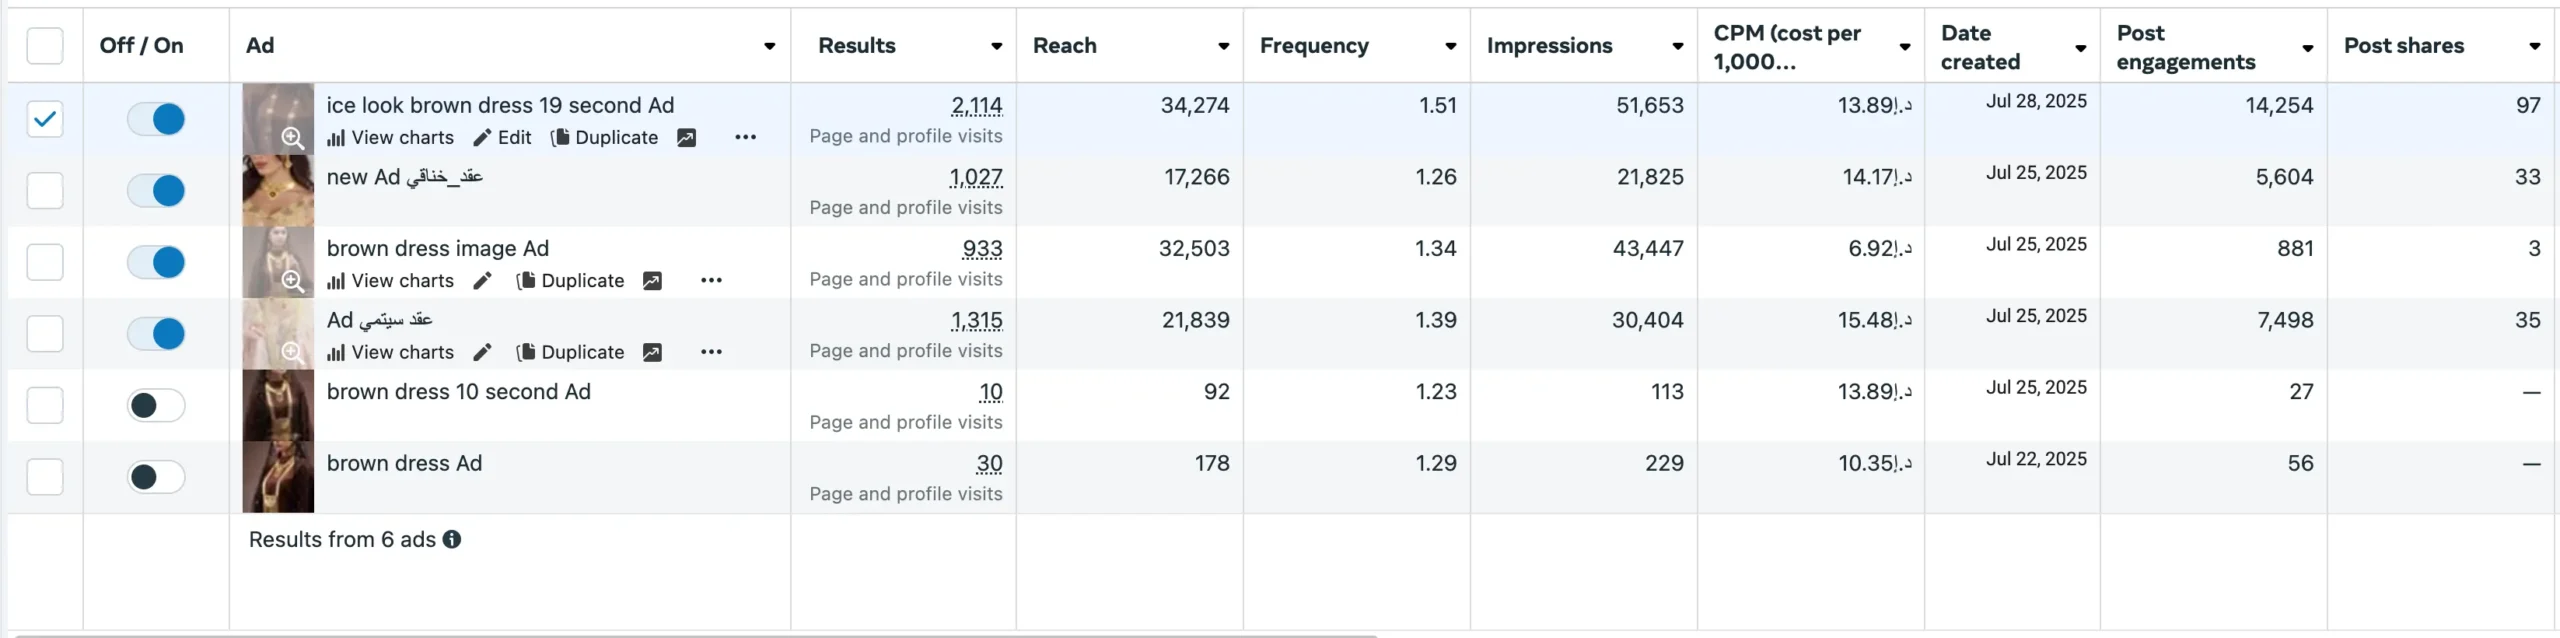The height and width of the screenshot is (638, 2560).
Task: Click the Post shares column header
Action: [2403, 46]
